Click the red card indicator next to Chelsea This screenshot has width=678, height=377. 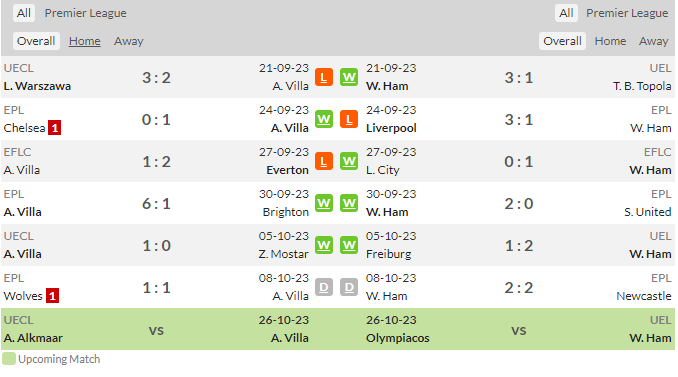click(54, 128)
